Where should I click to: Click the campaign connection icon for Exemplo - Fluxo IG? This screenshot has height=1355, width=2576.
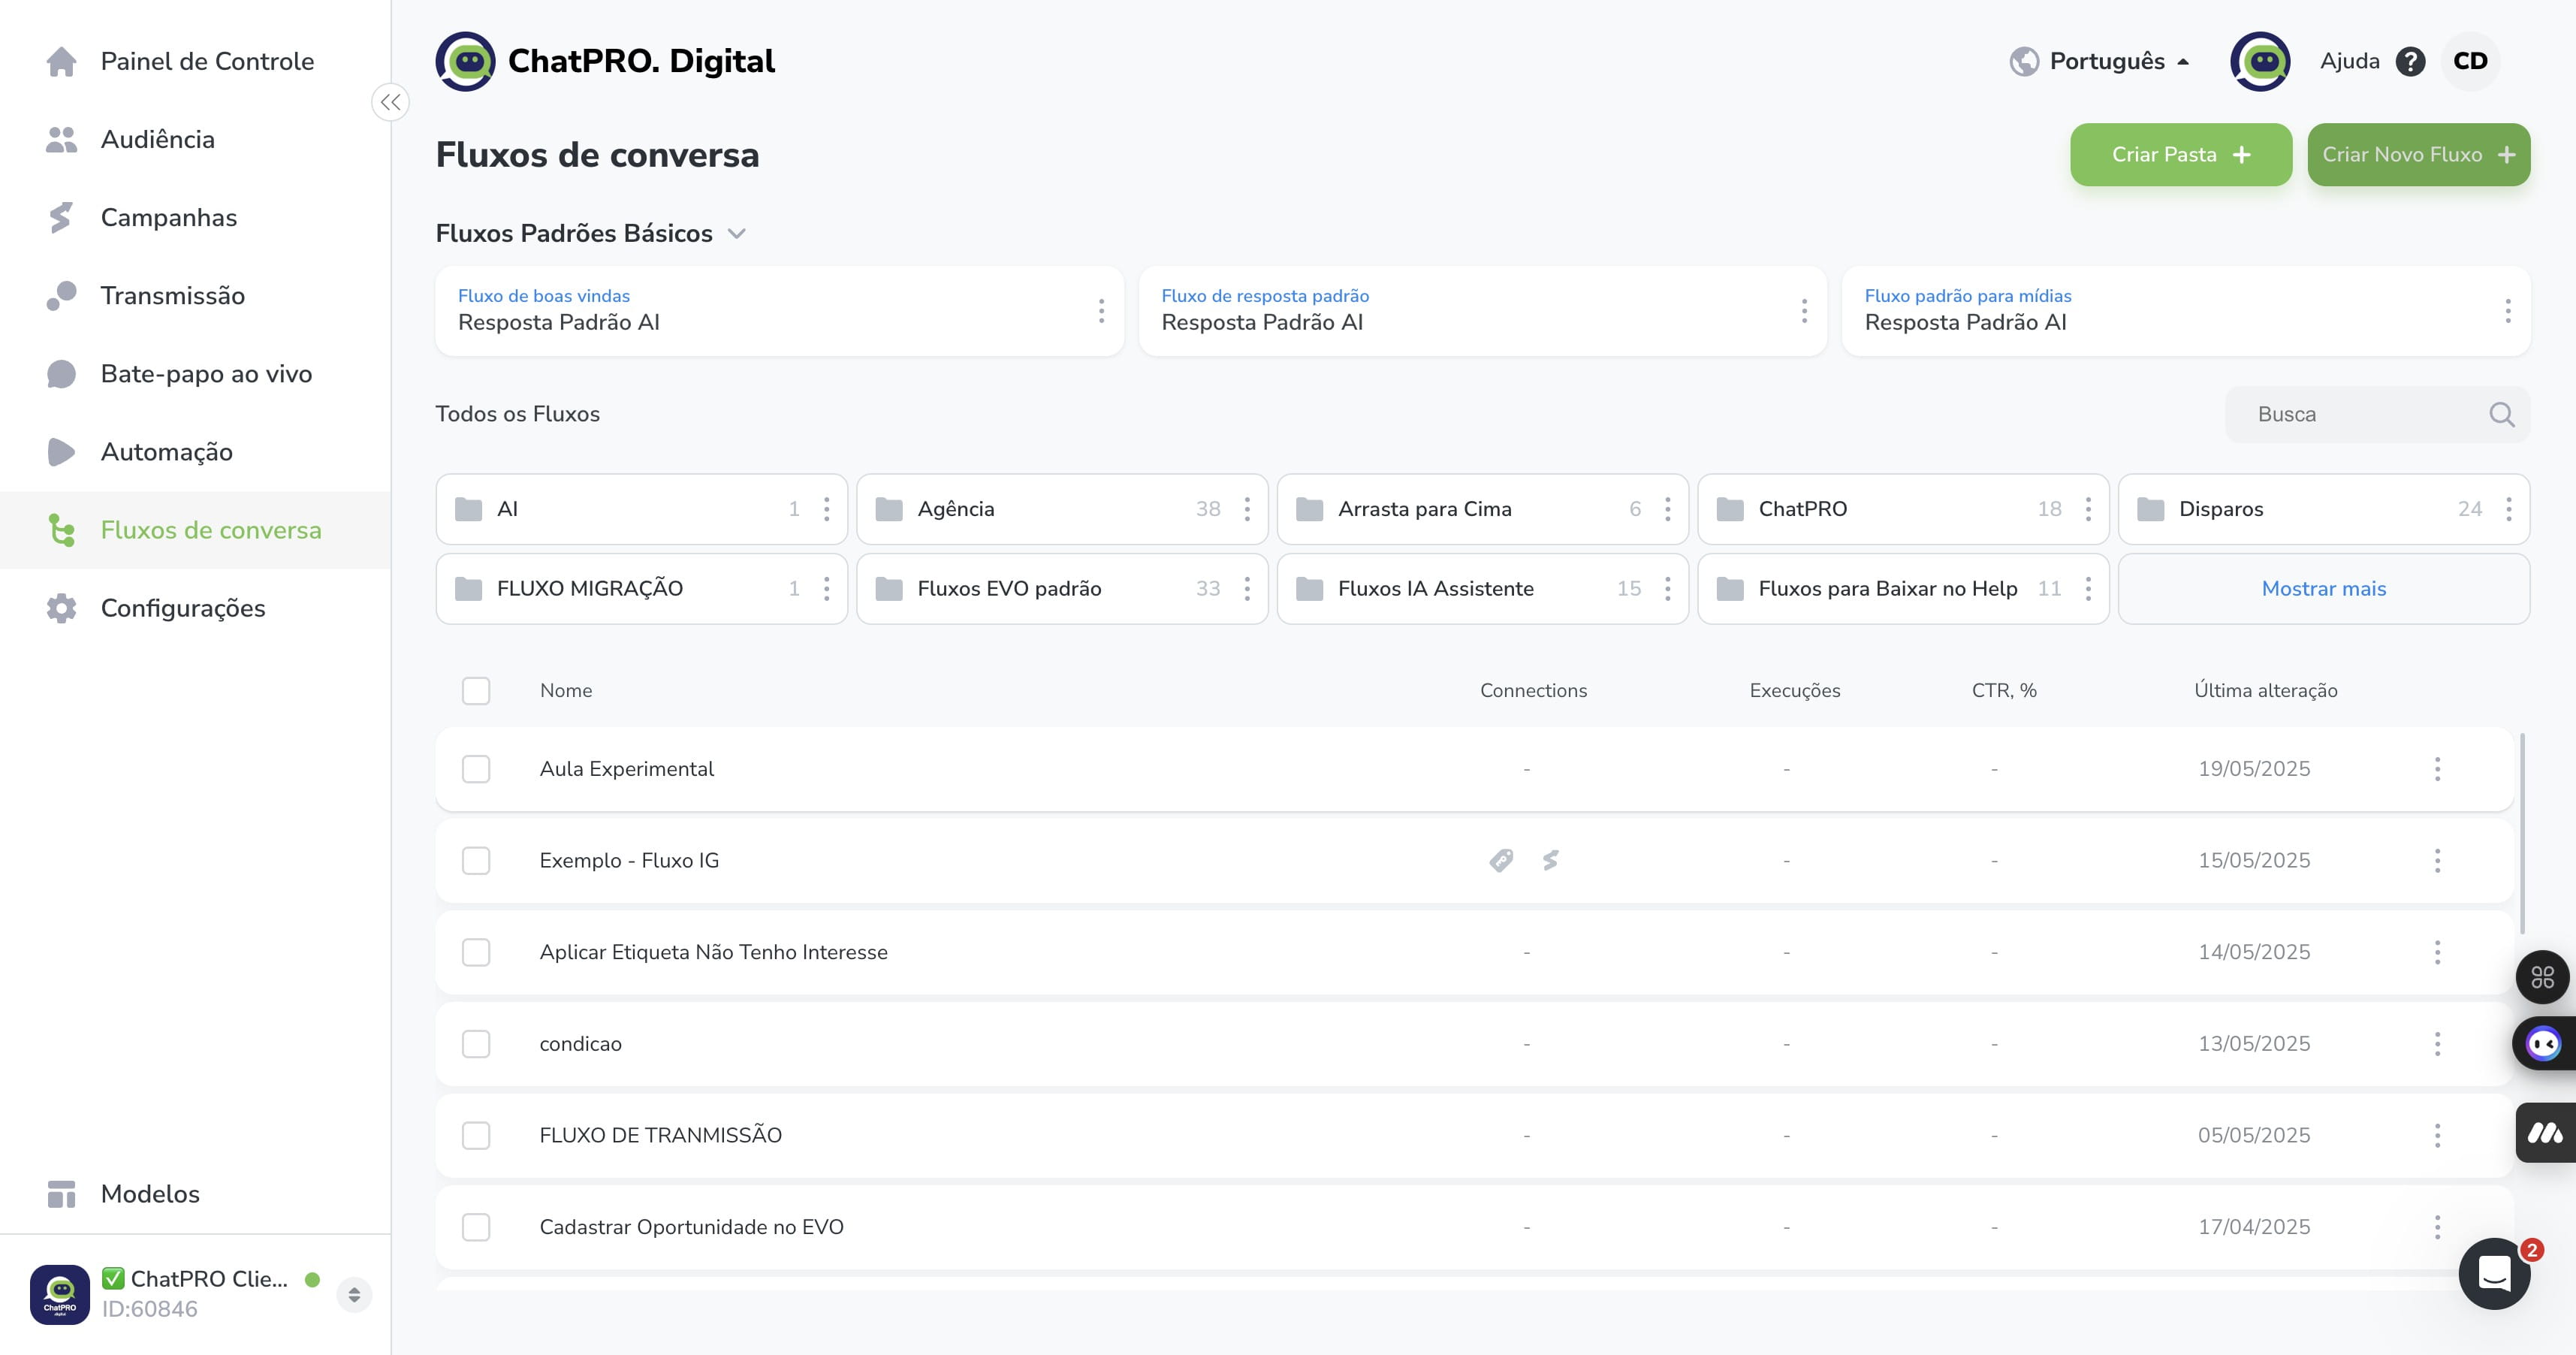[1550, 860]
